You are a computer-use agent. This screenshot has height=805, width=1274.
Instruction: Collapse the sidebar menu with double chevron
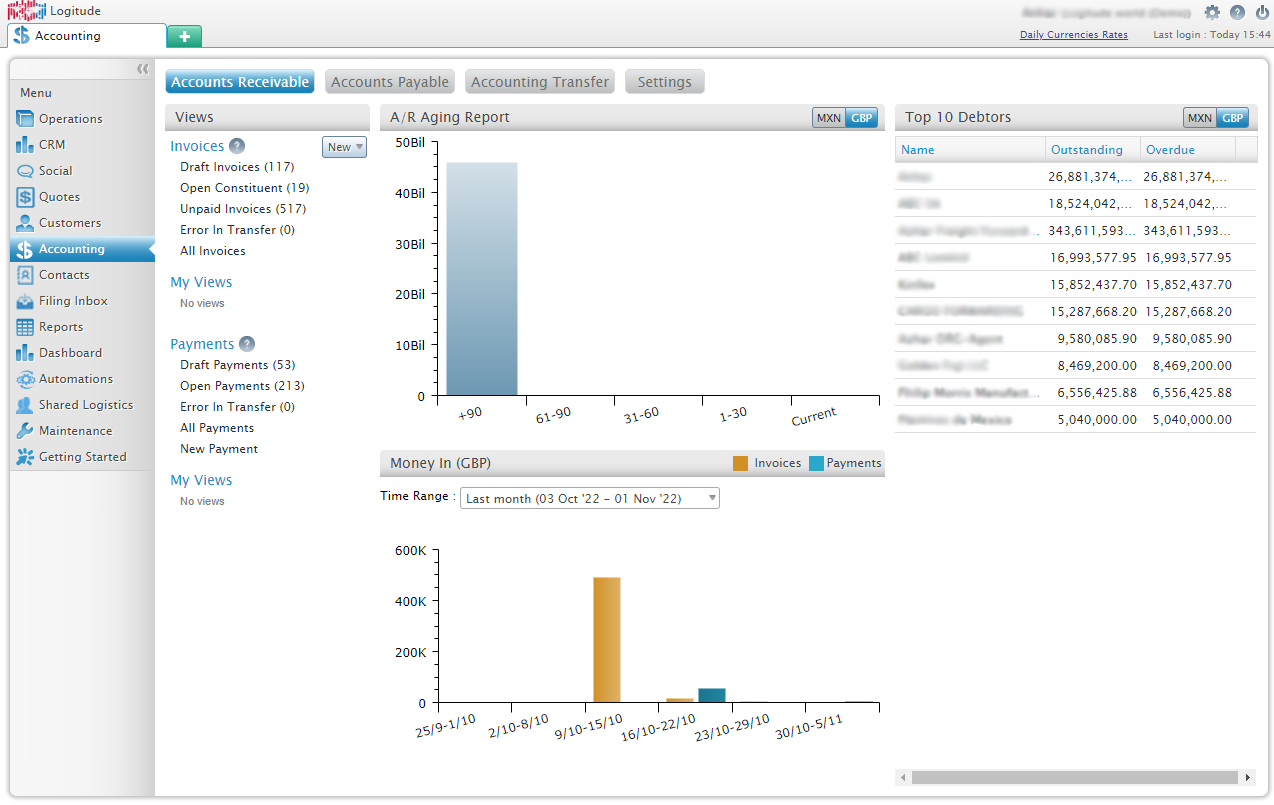coord(142,68)
